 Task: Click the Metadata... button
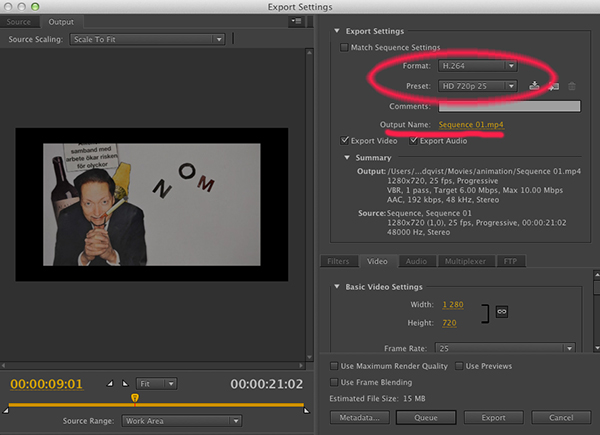click(360, 417)
